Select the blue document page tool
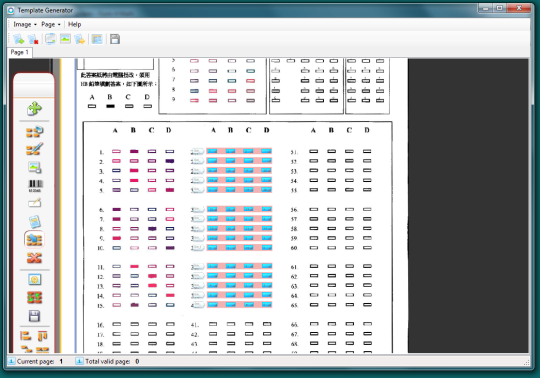540x378 pixels. click(x=34, y=222)
